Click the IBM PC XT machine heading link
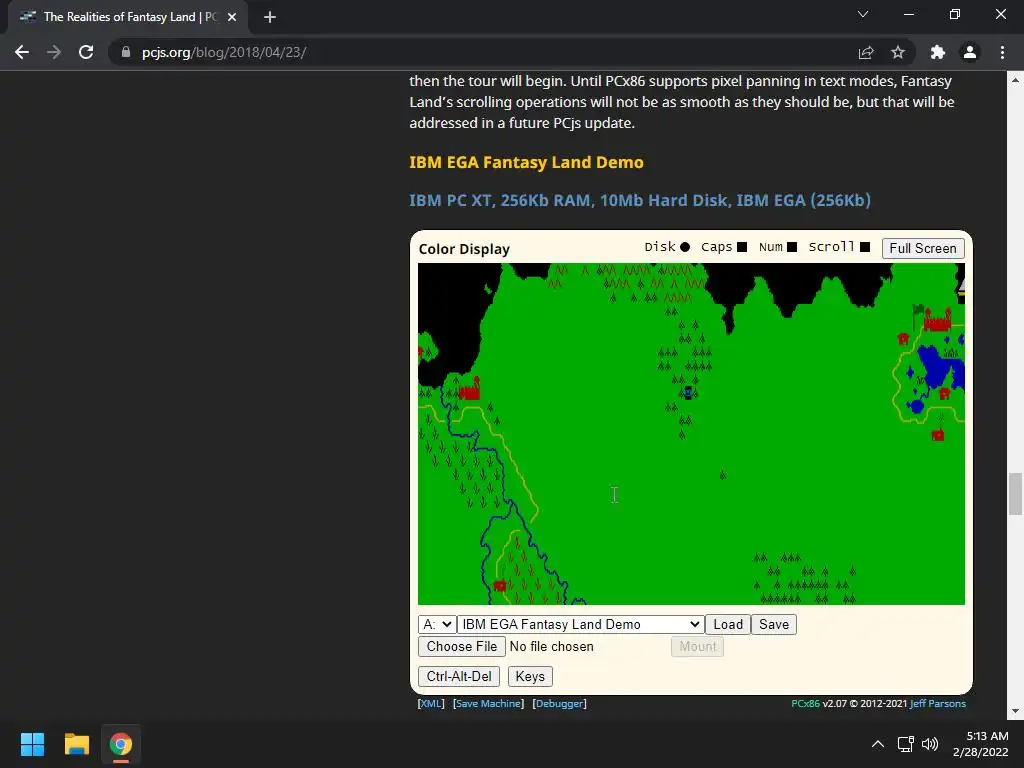The image size is (1024, 768). point(640,200)
